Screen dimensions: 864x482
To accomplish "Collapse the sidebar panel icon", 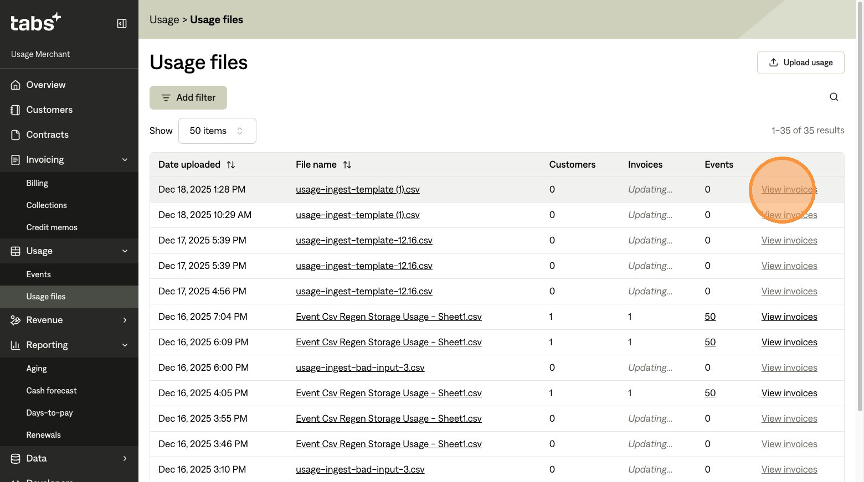I will [x=122, y=23].
